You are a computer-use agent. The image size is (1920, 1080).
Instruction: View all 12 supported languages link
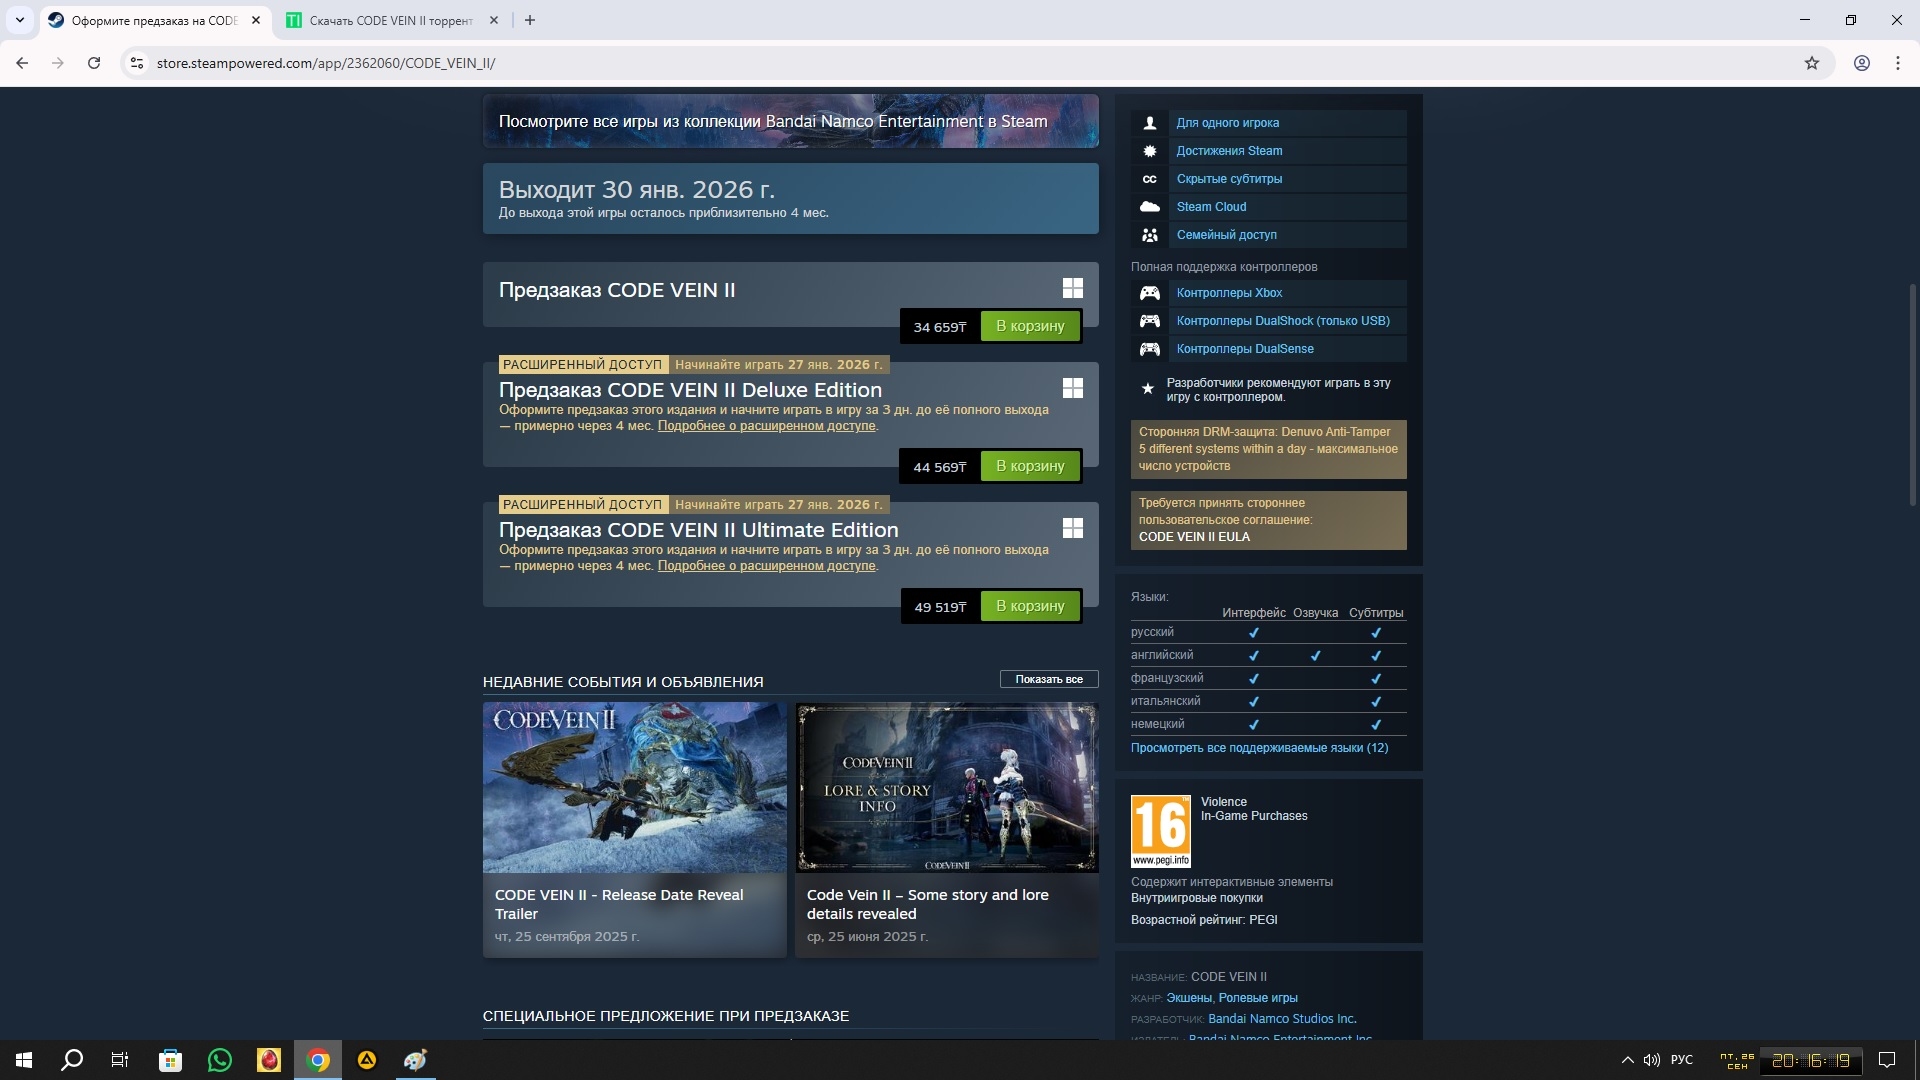point(1259,748)
